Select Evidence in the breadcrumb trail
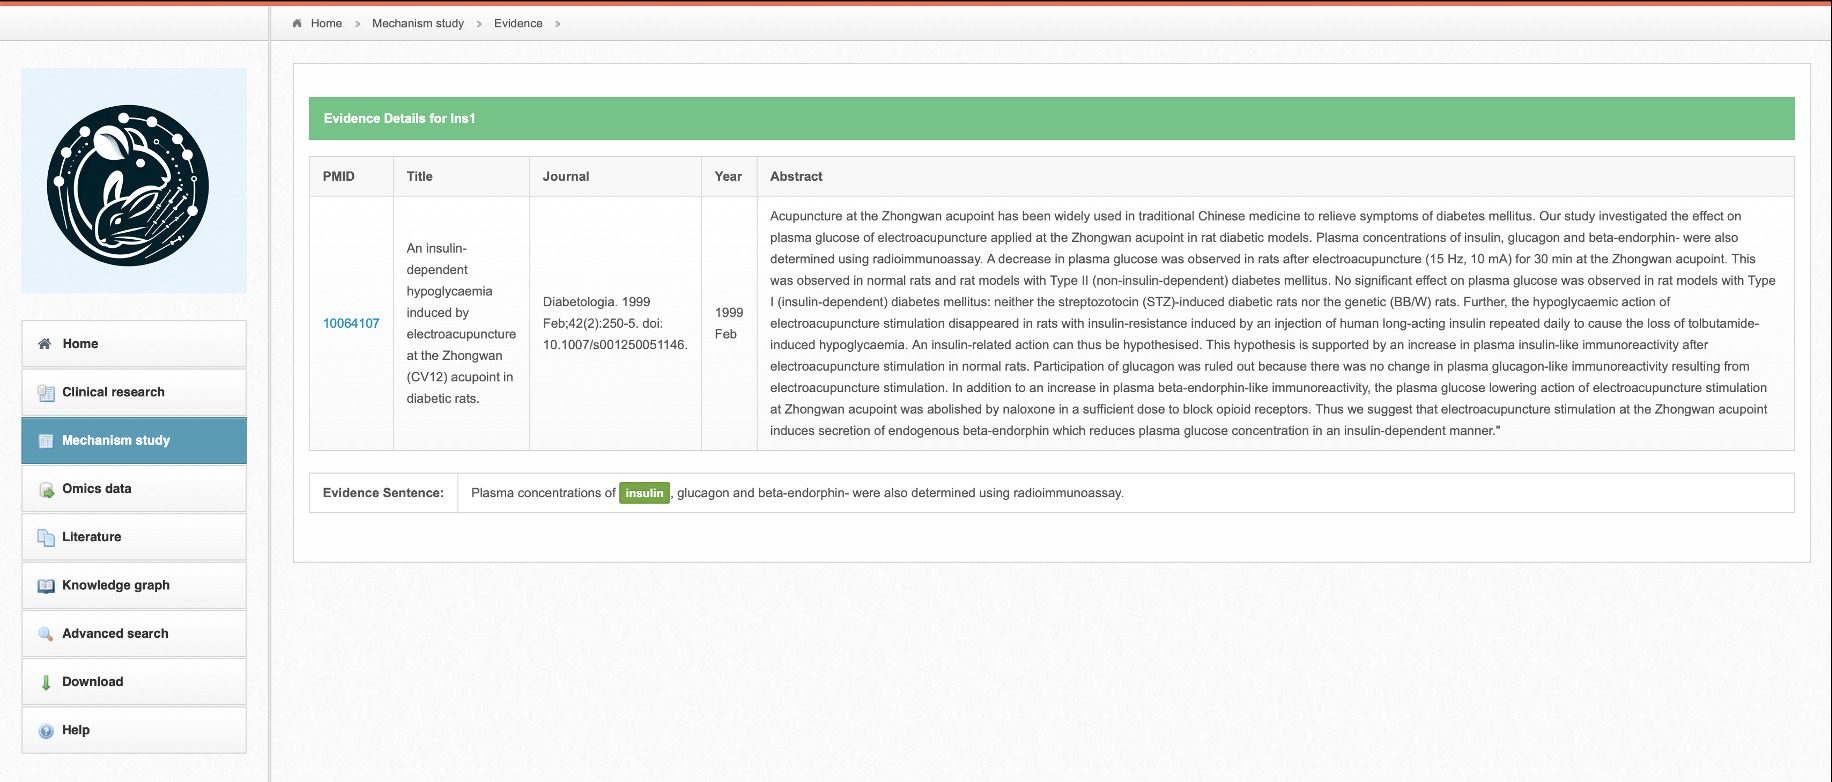 click(x=518, y=23)
